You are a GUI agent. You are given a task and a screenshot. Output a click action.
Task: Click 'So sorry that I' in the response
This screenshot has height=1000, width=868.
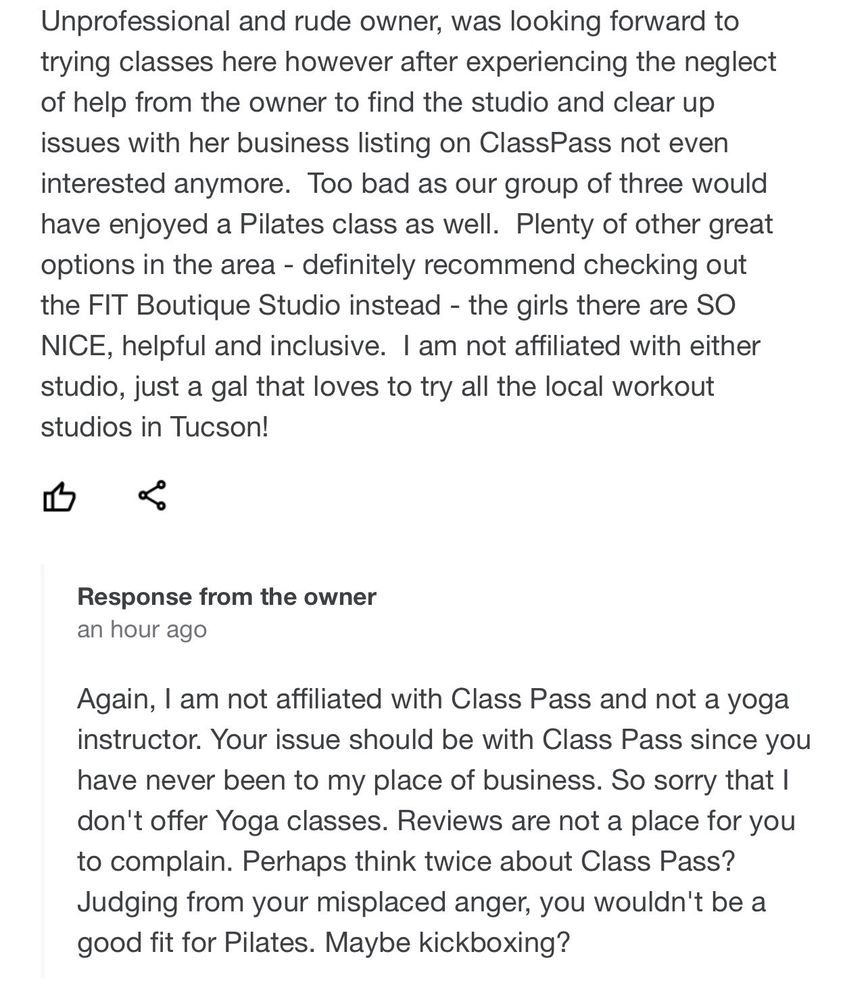(x=700, y=781)
